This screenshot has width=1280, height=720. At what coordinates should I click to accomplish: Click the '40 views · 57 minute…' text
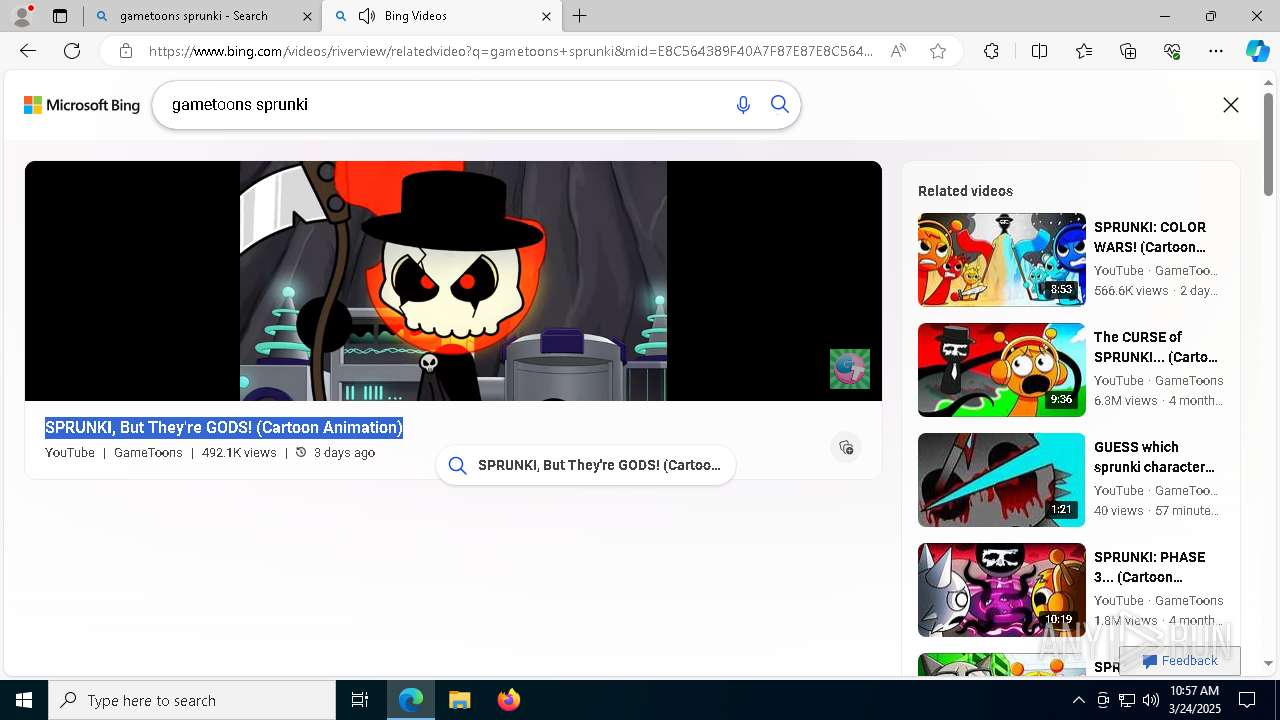pos(1156,510)
